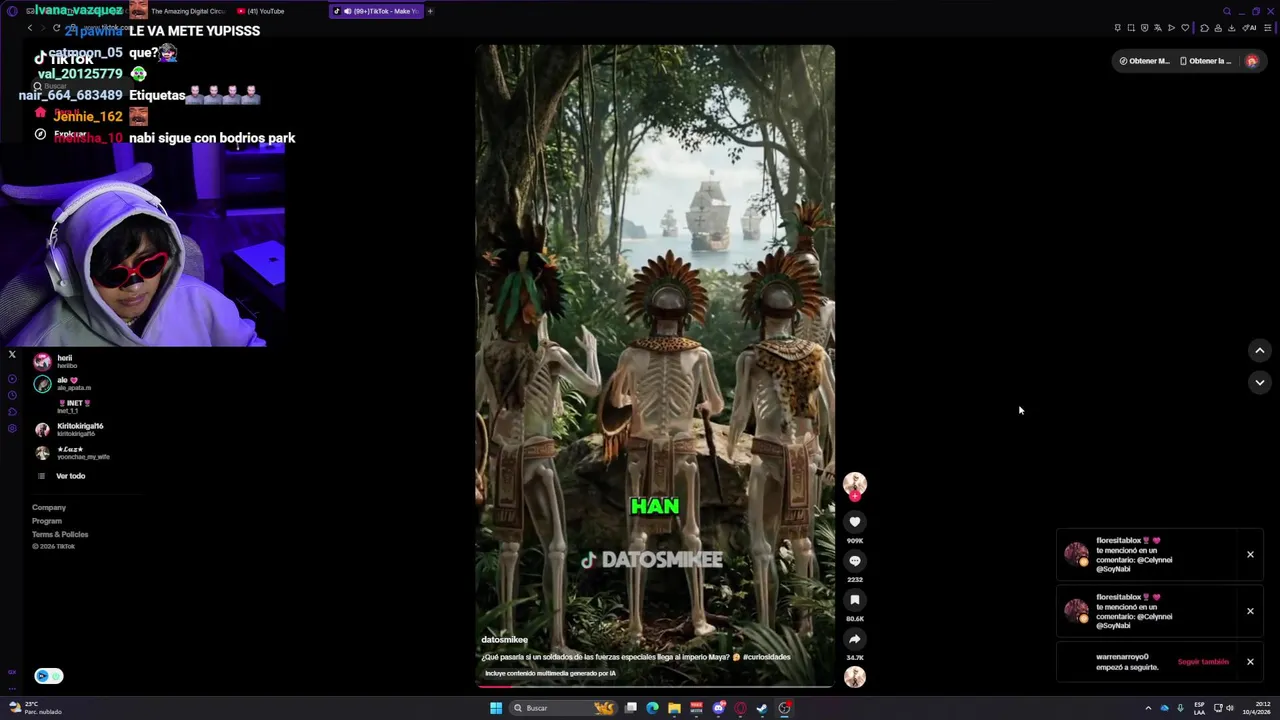The image size is (1280, 720).
Task: Open Steam from taskbar
Action: [762, 708]
